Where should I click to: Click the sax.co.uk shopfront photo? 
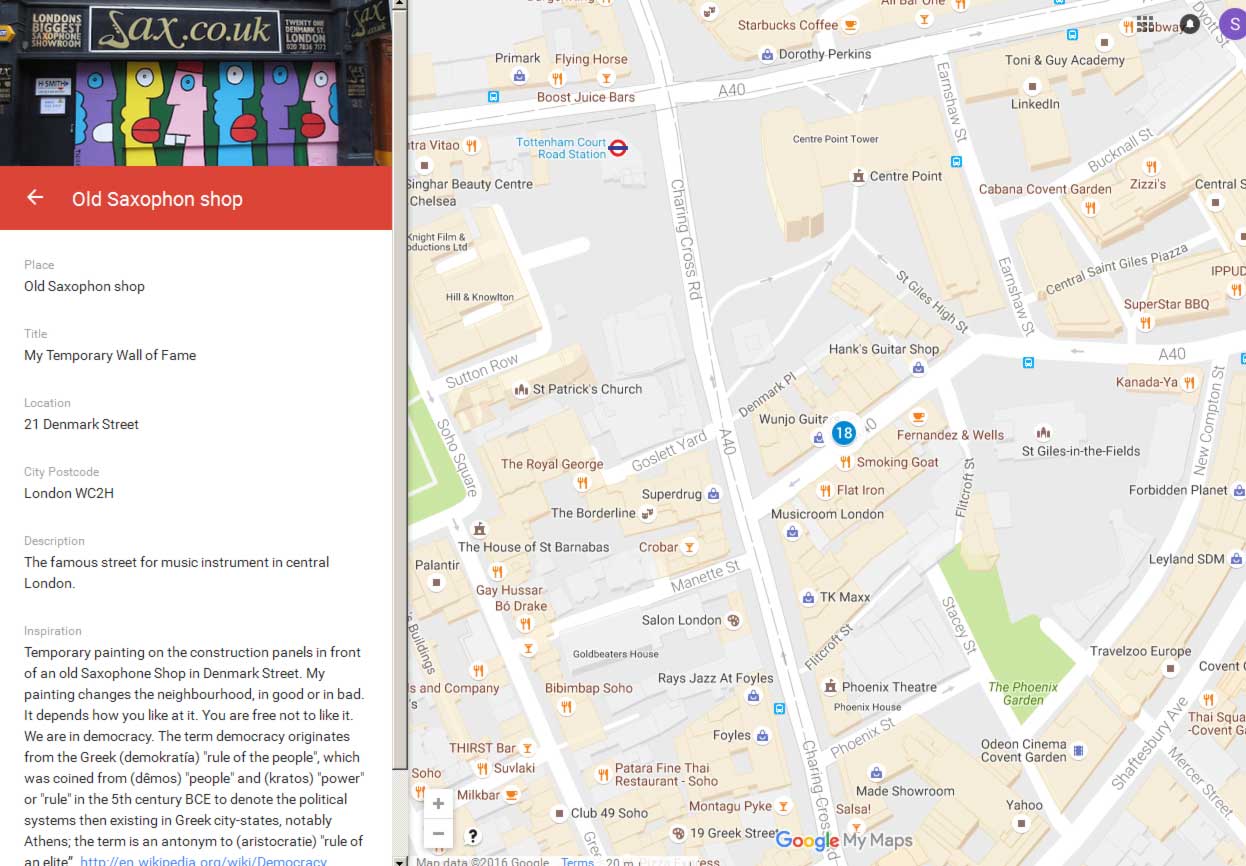196,83
